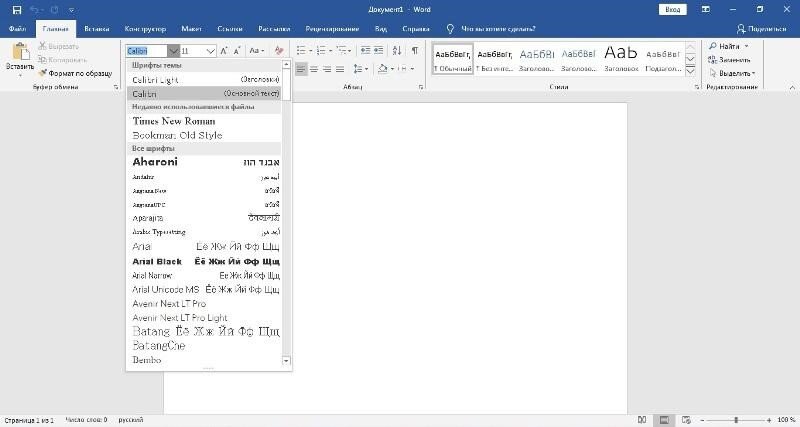The width and height of the screenshot is (800, 427).
Task: Switch to the References (Ссылки) tab
Action: 230,29
